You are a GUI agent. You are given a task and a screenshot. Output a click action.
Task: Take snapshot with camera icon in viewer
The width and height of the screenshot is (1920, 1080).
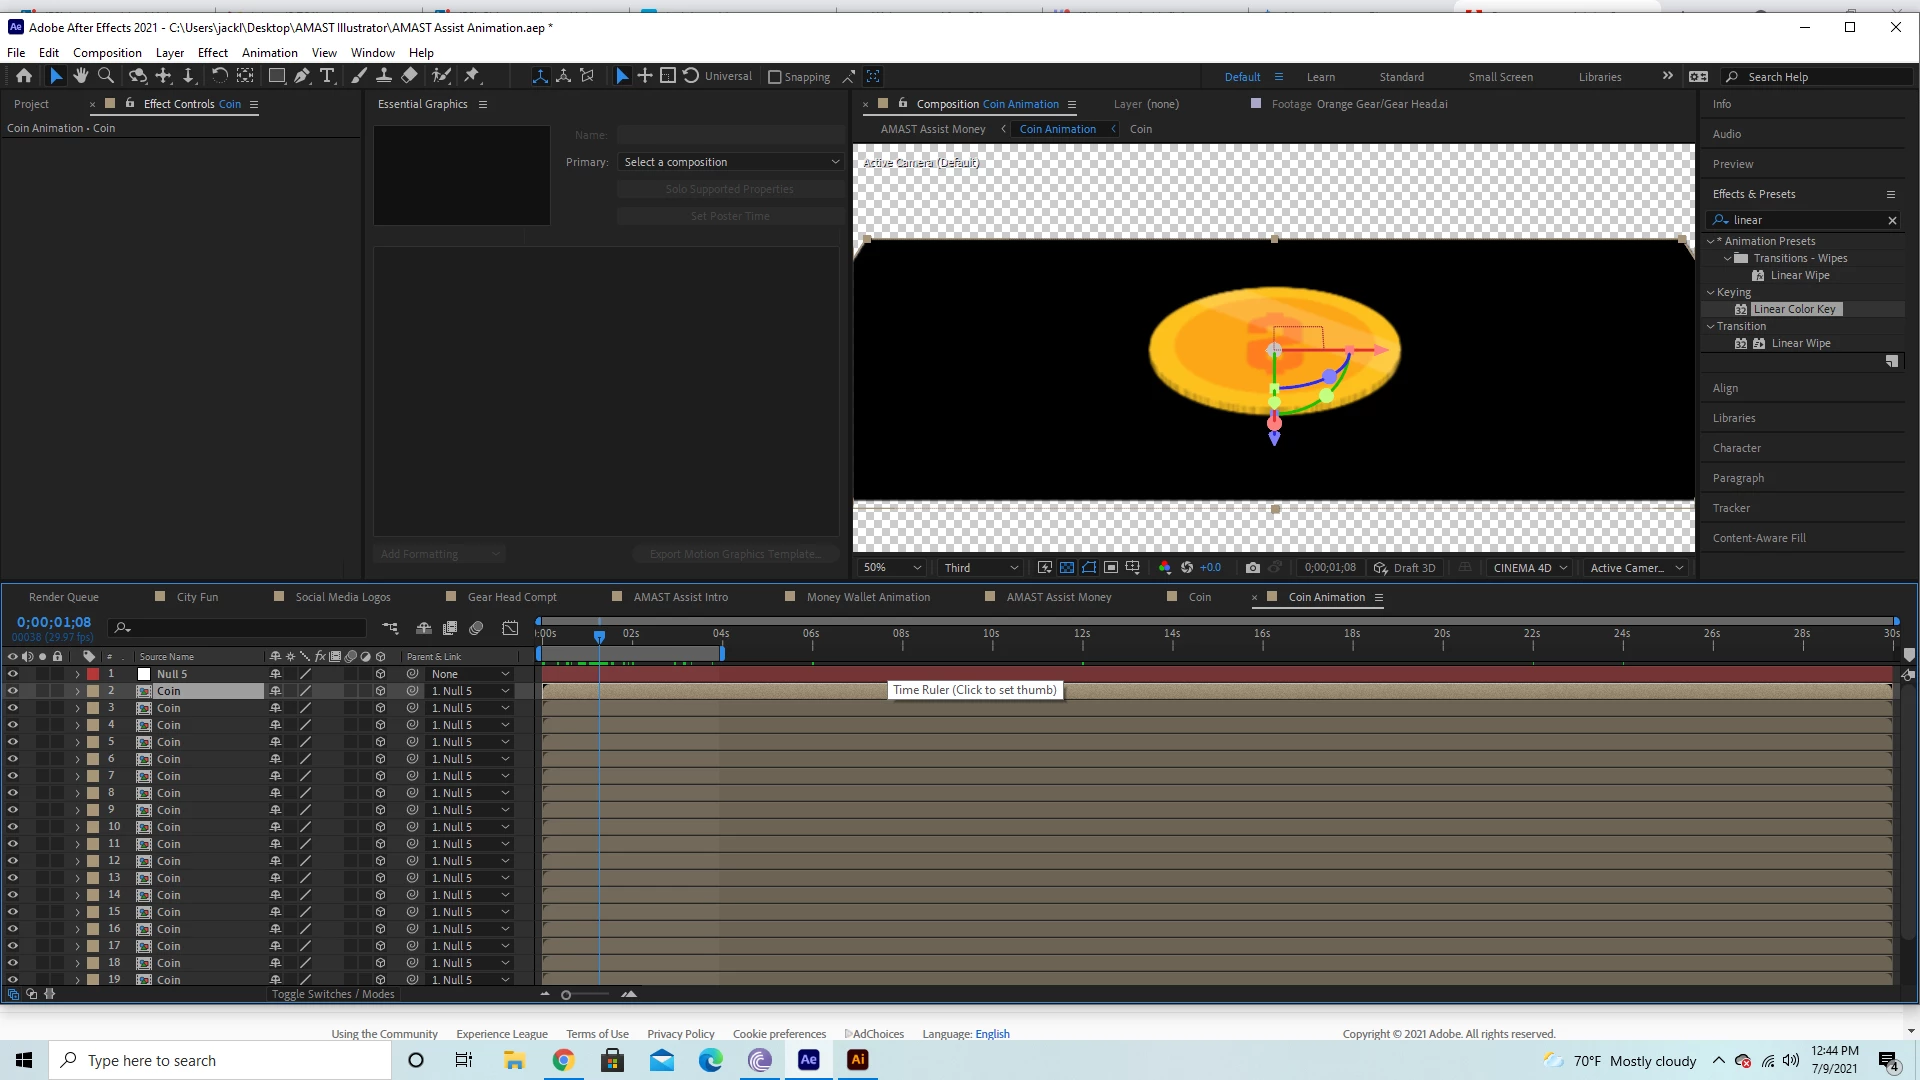tap(1252, 568)
